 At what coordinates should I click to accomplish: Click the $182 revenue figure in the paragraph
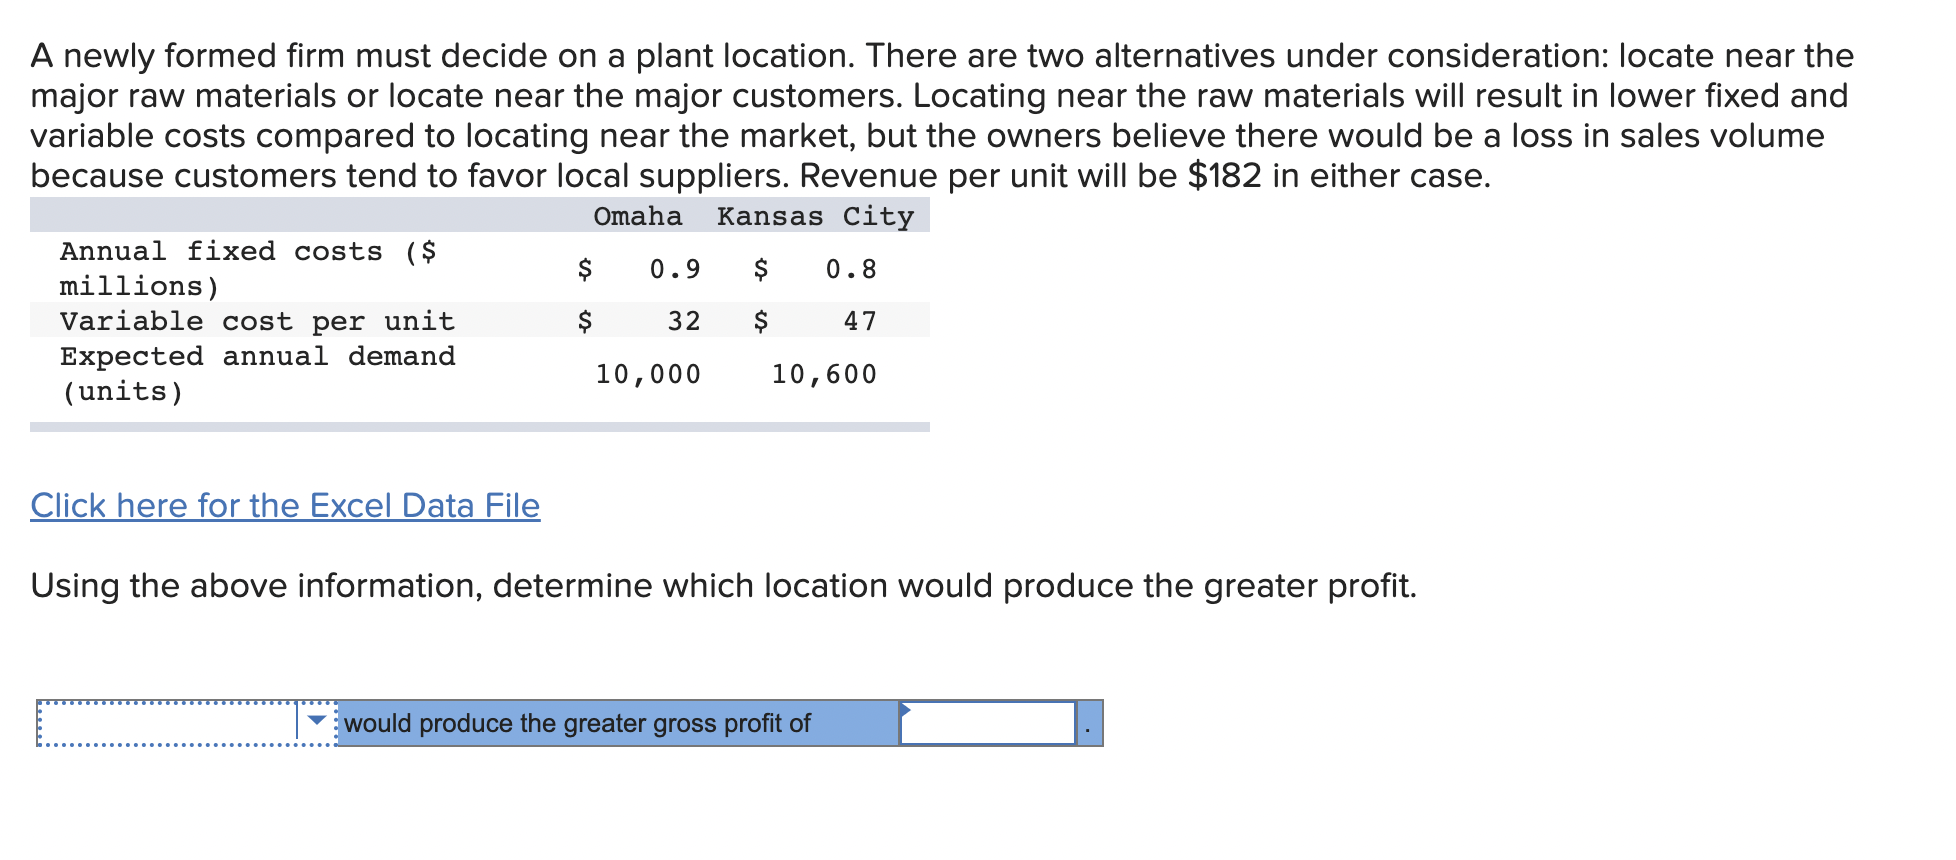pyautogui.click(x=1224, y=176)
